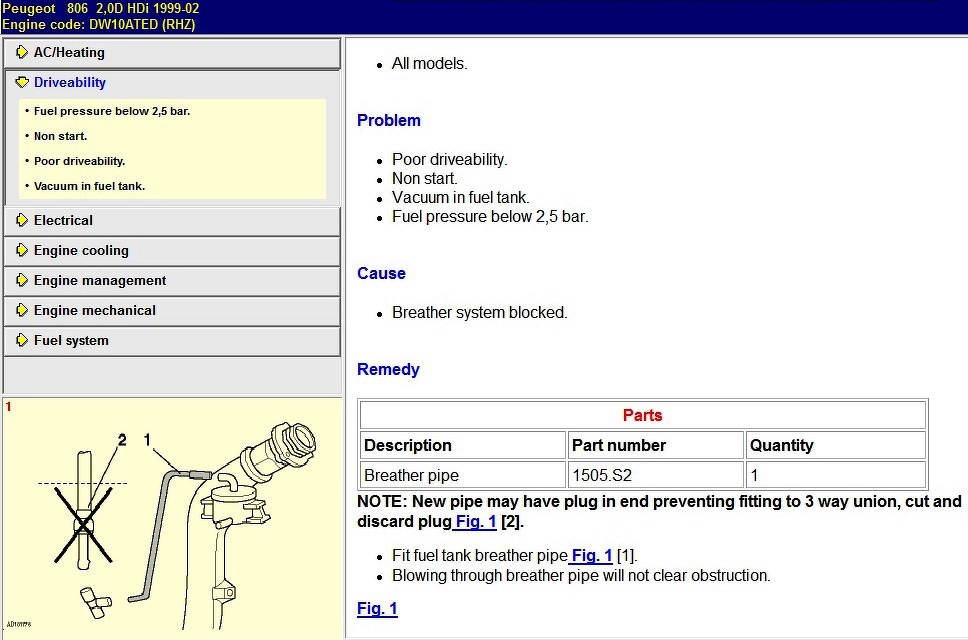Click the Parts table header
This screenshot has height=640, width=968.
coord(643,415)
